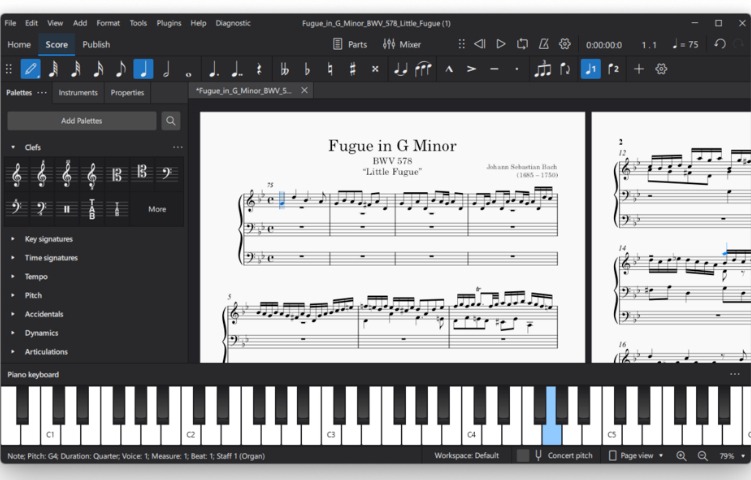Select the half note duration
The image size is (751, 480).
pos(166,69)
